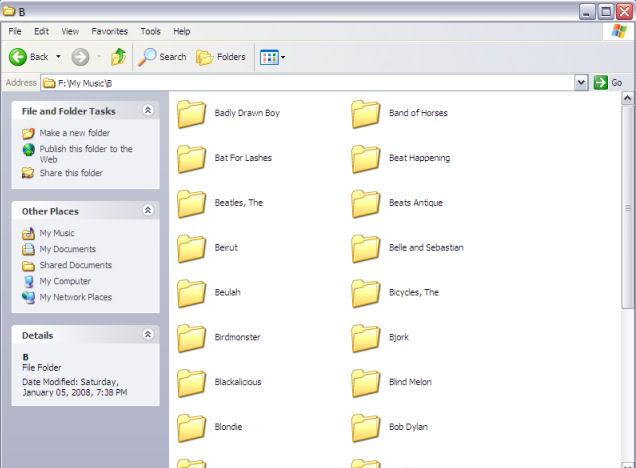Open My Network Places link
The image size is (636, 468).
pos(75,297)
